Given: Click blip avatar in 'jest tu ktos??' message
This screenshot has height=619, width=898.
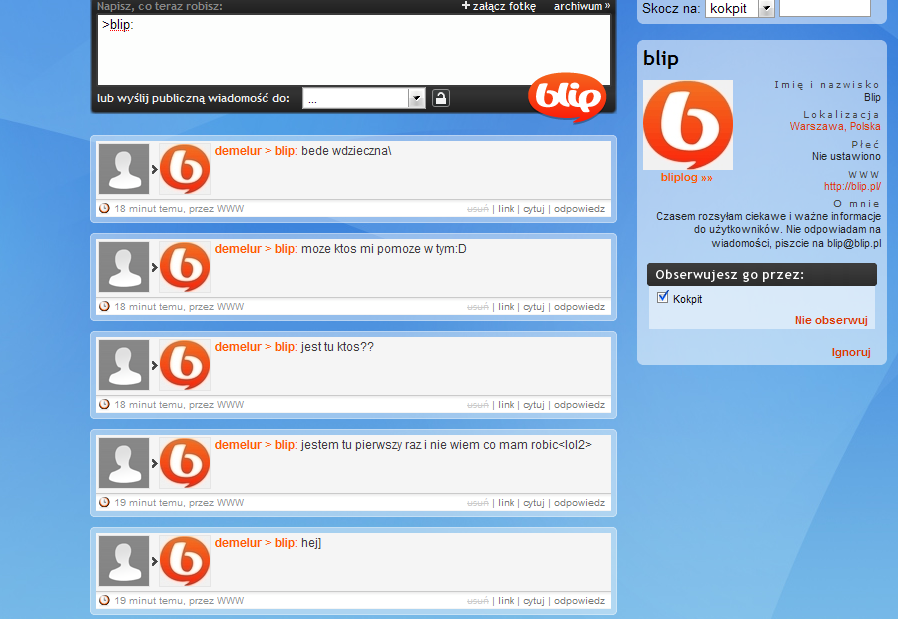Looking at the screenshot, I should (184, 365).
